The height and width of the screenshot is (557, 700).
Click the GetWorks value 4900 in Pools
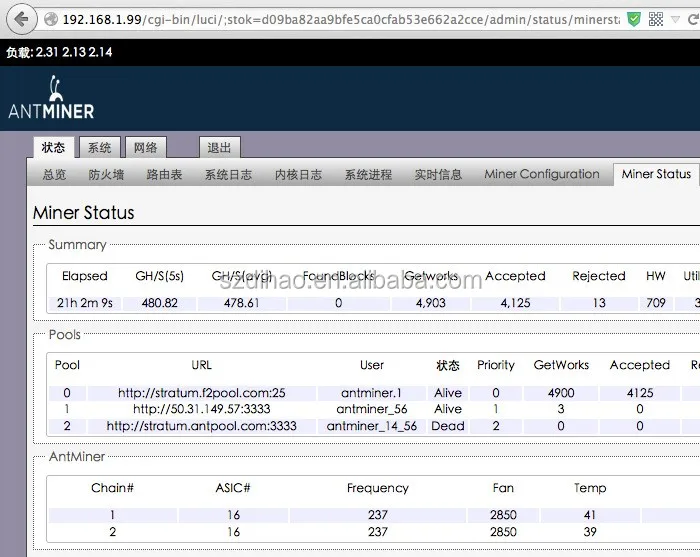point(561,393)
